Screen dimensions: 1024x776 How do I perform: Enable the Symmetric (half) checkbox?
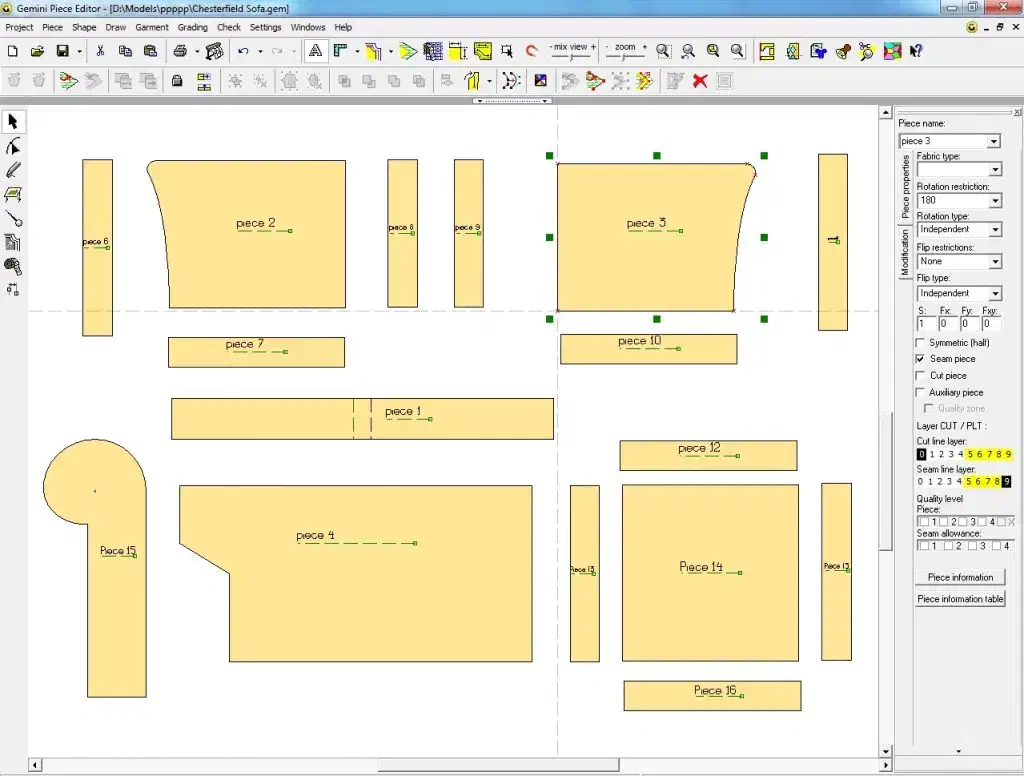point(921,343)
